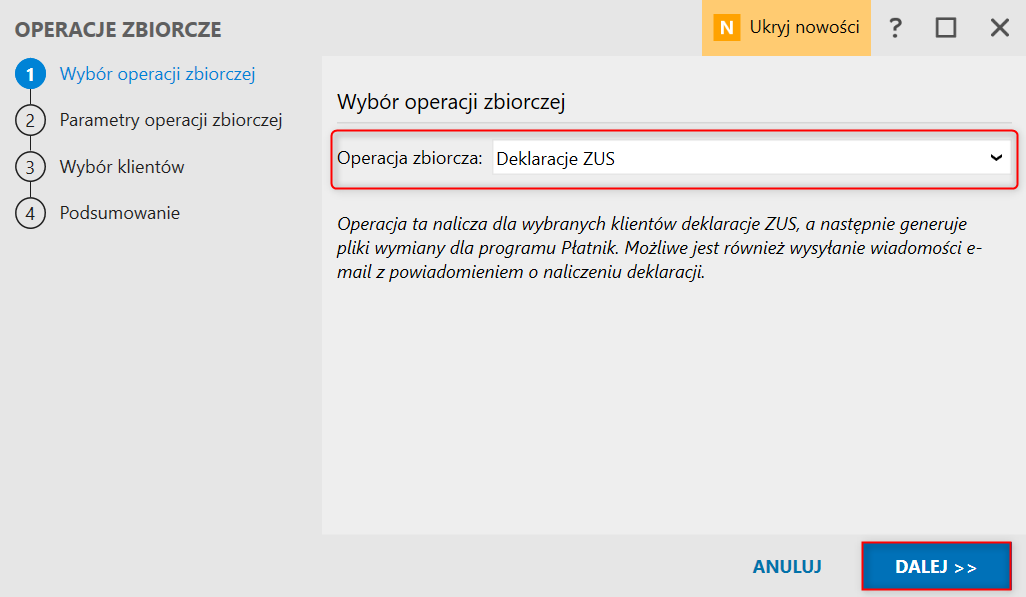
Task: Open the Deklaracje ZUS combo box
Action: (x=752, y=158)
